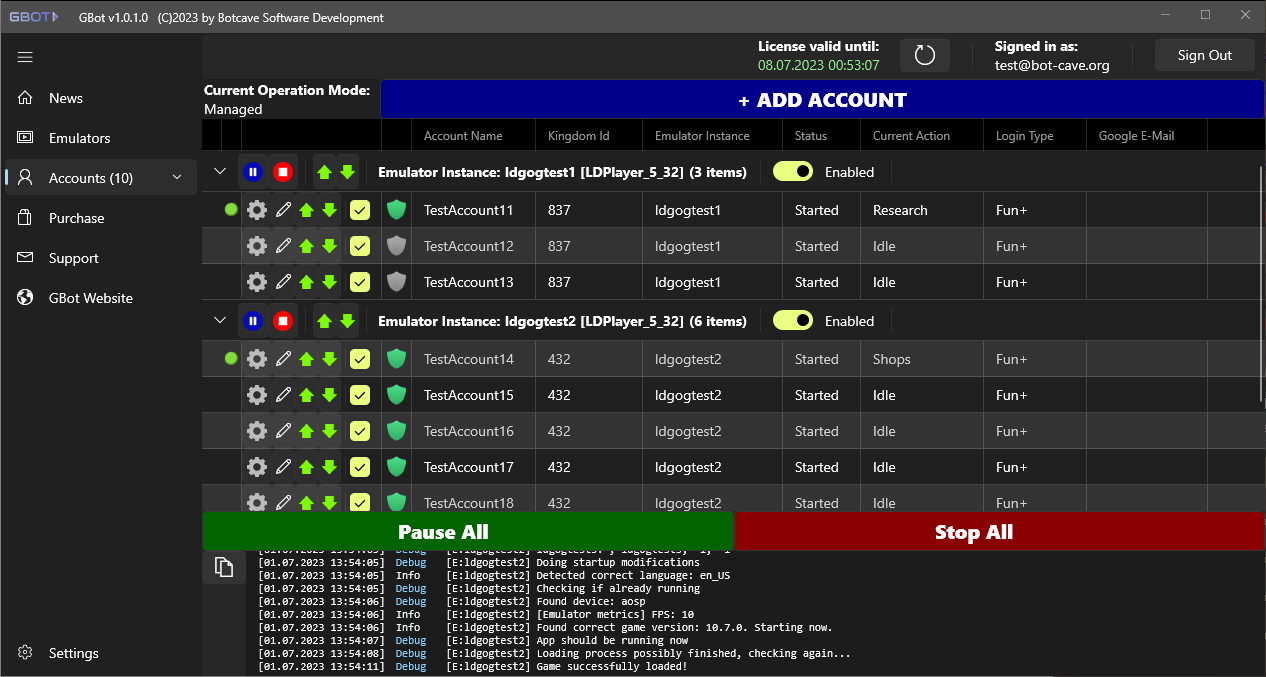The image size is (1266, 677).
Task: Toggle the Enabled switch for ldgogtest2
Action: pos(792,320)
